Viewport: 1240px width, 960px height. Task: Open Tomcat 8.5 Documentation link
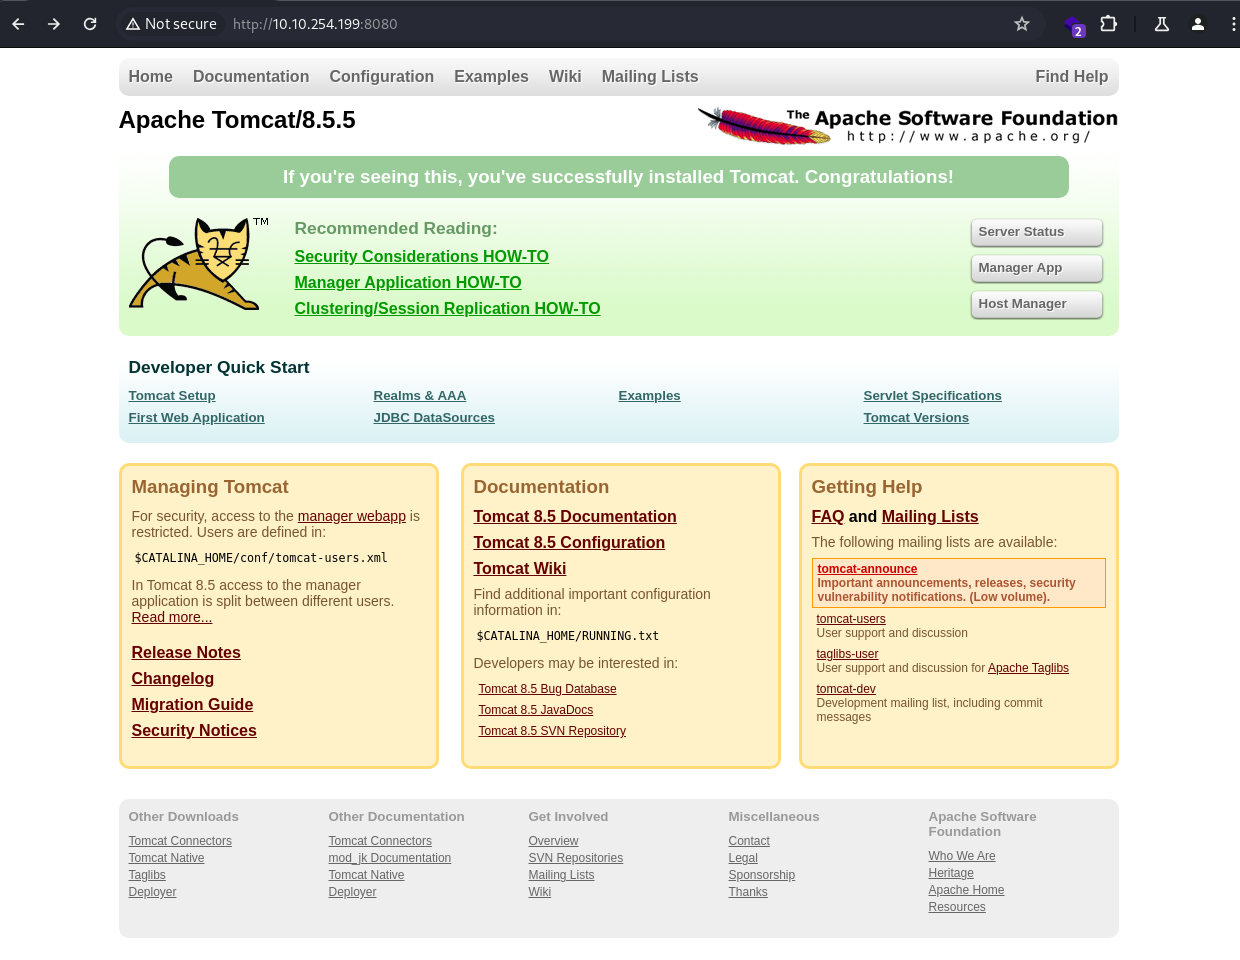point(575,517)
